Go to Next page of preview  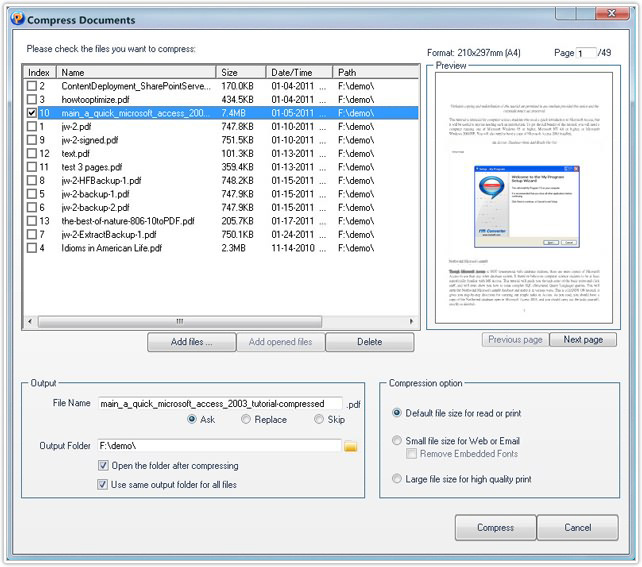pos(583,339)
